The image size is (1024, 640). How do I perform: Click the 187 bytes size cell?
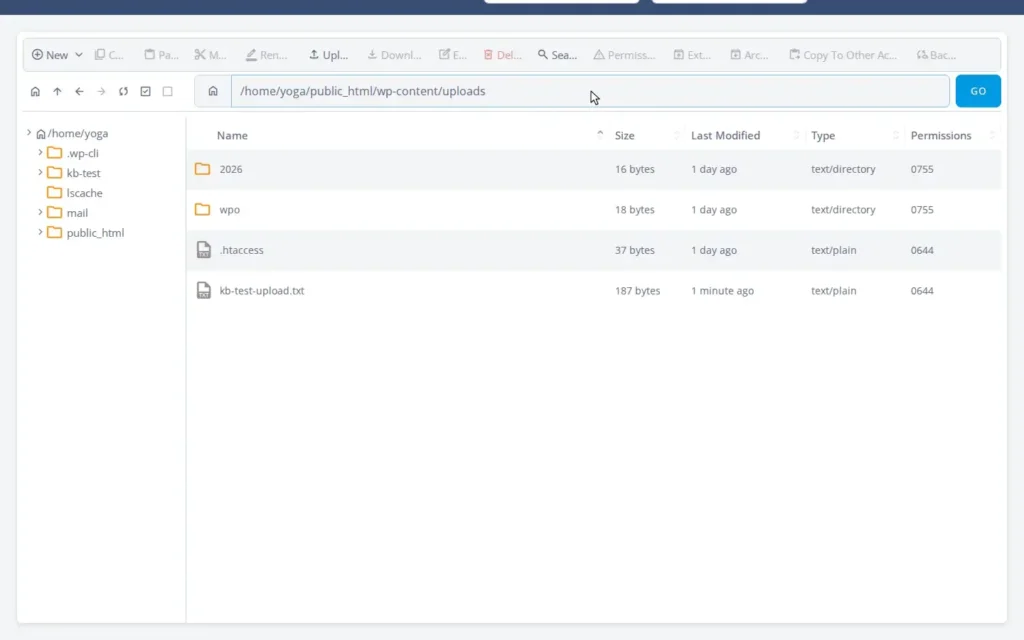pyautogui.click(x=637, y=291)
